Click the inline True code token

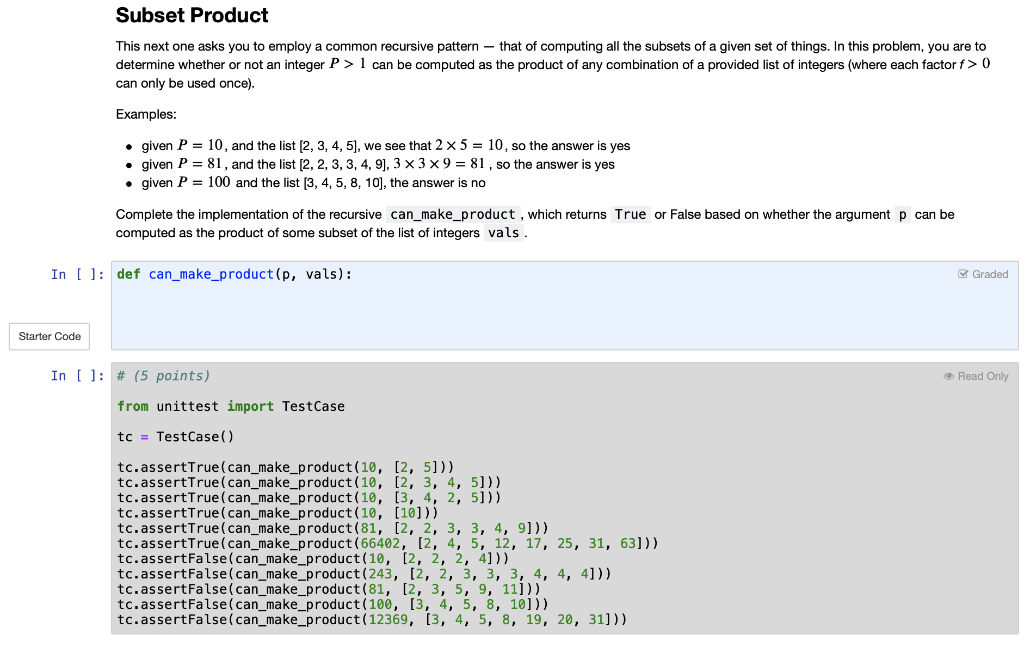coord(630,214)
